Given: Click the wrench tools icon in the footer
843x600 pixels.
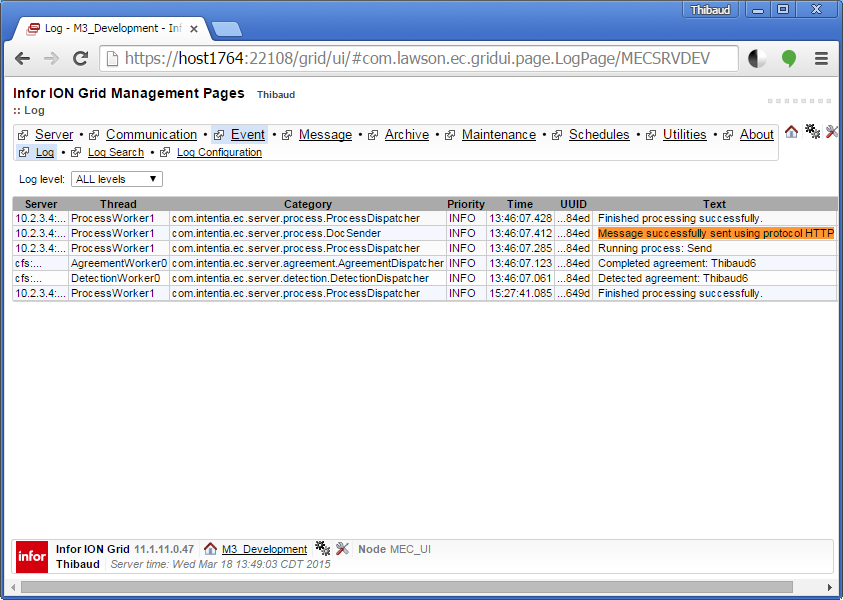Looking at the screenshot, I should (342, 548).
